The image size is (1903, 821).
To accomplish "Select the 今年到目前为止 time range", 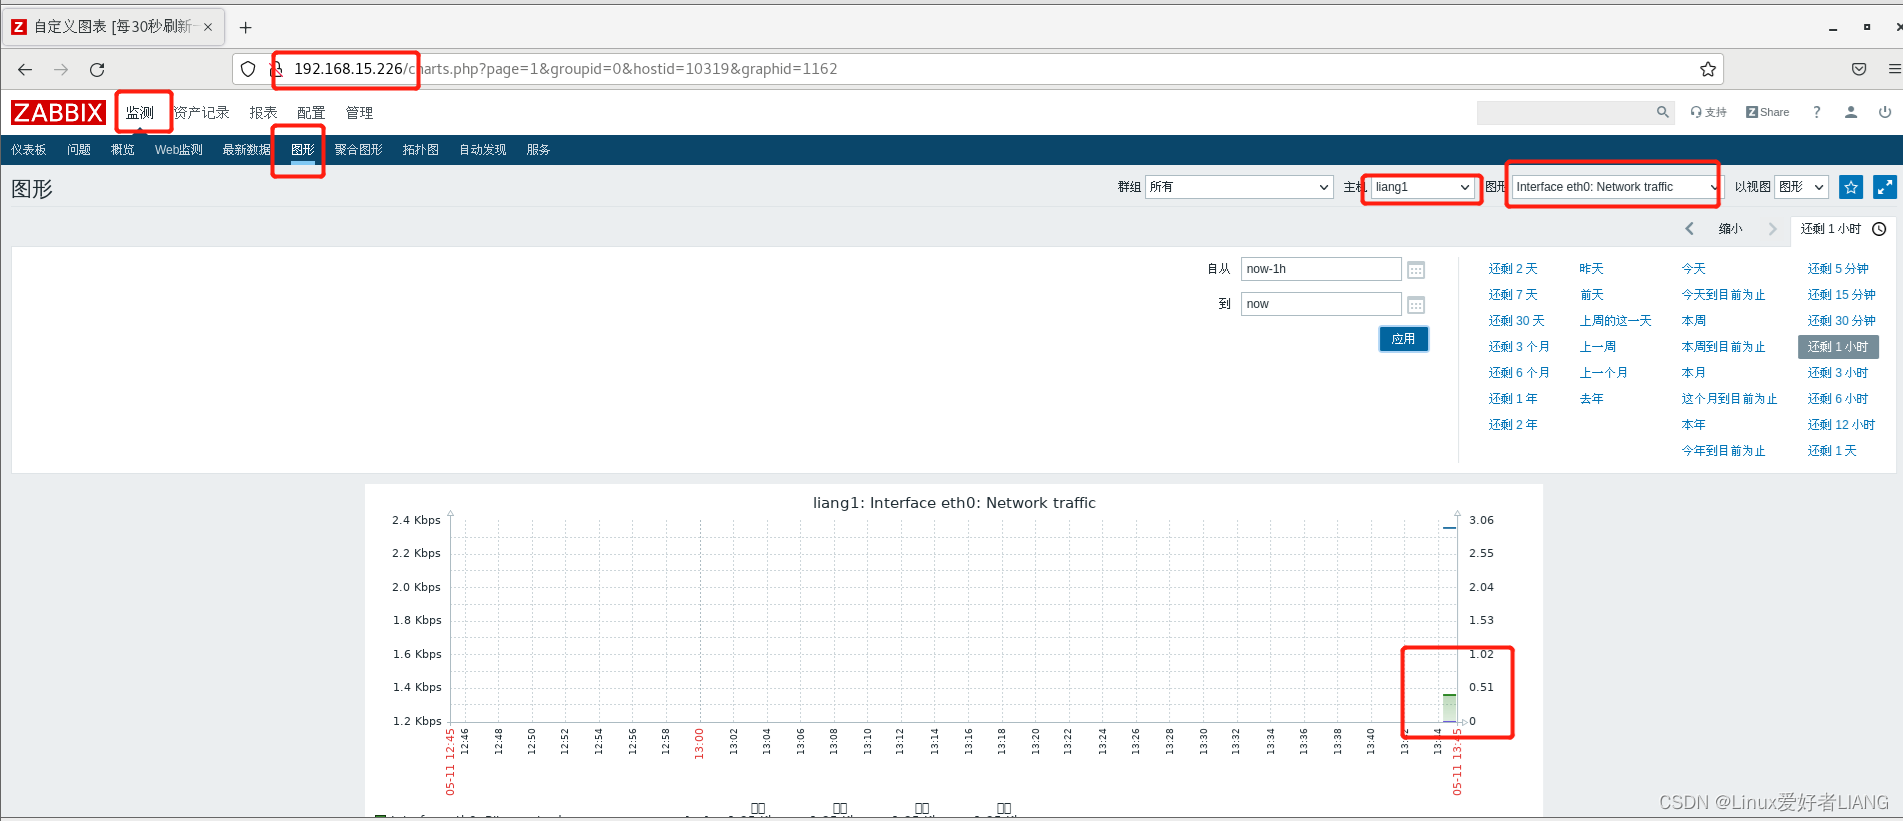I will tap(1724, 451).
